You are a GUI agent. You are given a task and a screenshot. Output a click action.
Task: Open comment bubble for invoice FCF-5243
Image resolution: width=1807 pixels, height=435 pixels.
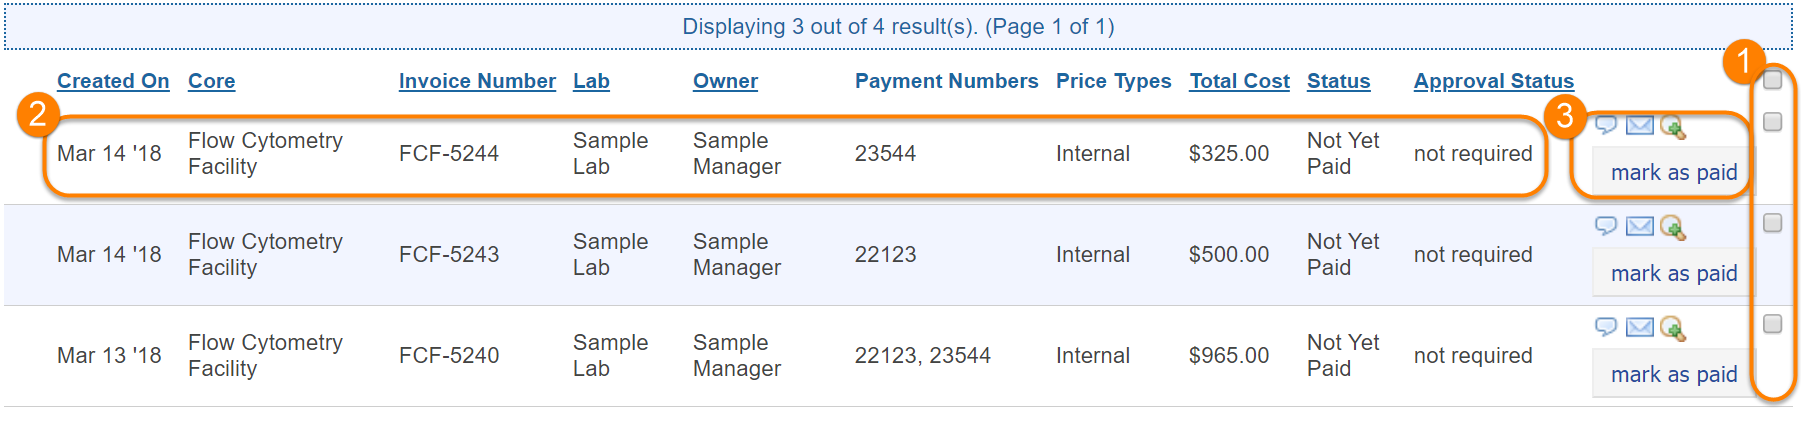1606,226
